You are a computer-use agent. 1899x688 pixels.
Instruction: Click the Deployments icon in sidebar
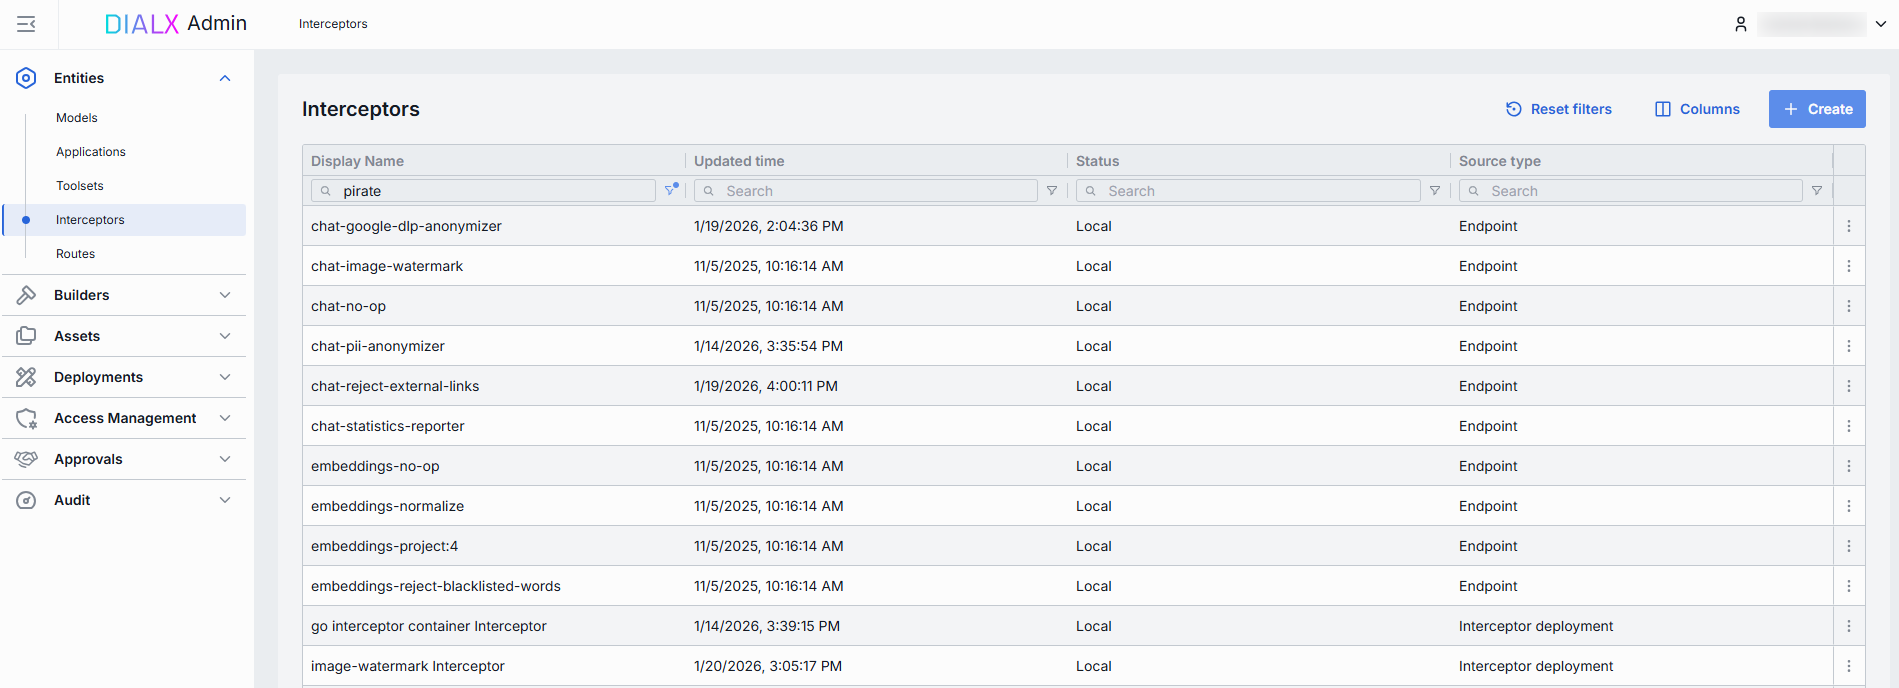[x=26, y=377]
